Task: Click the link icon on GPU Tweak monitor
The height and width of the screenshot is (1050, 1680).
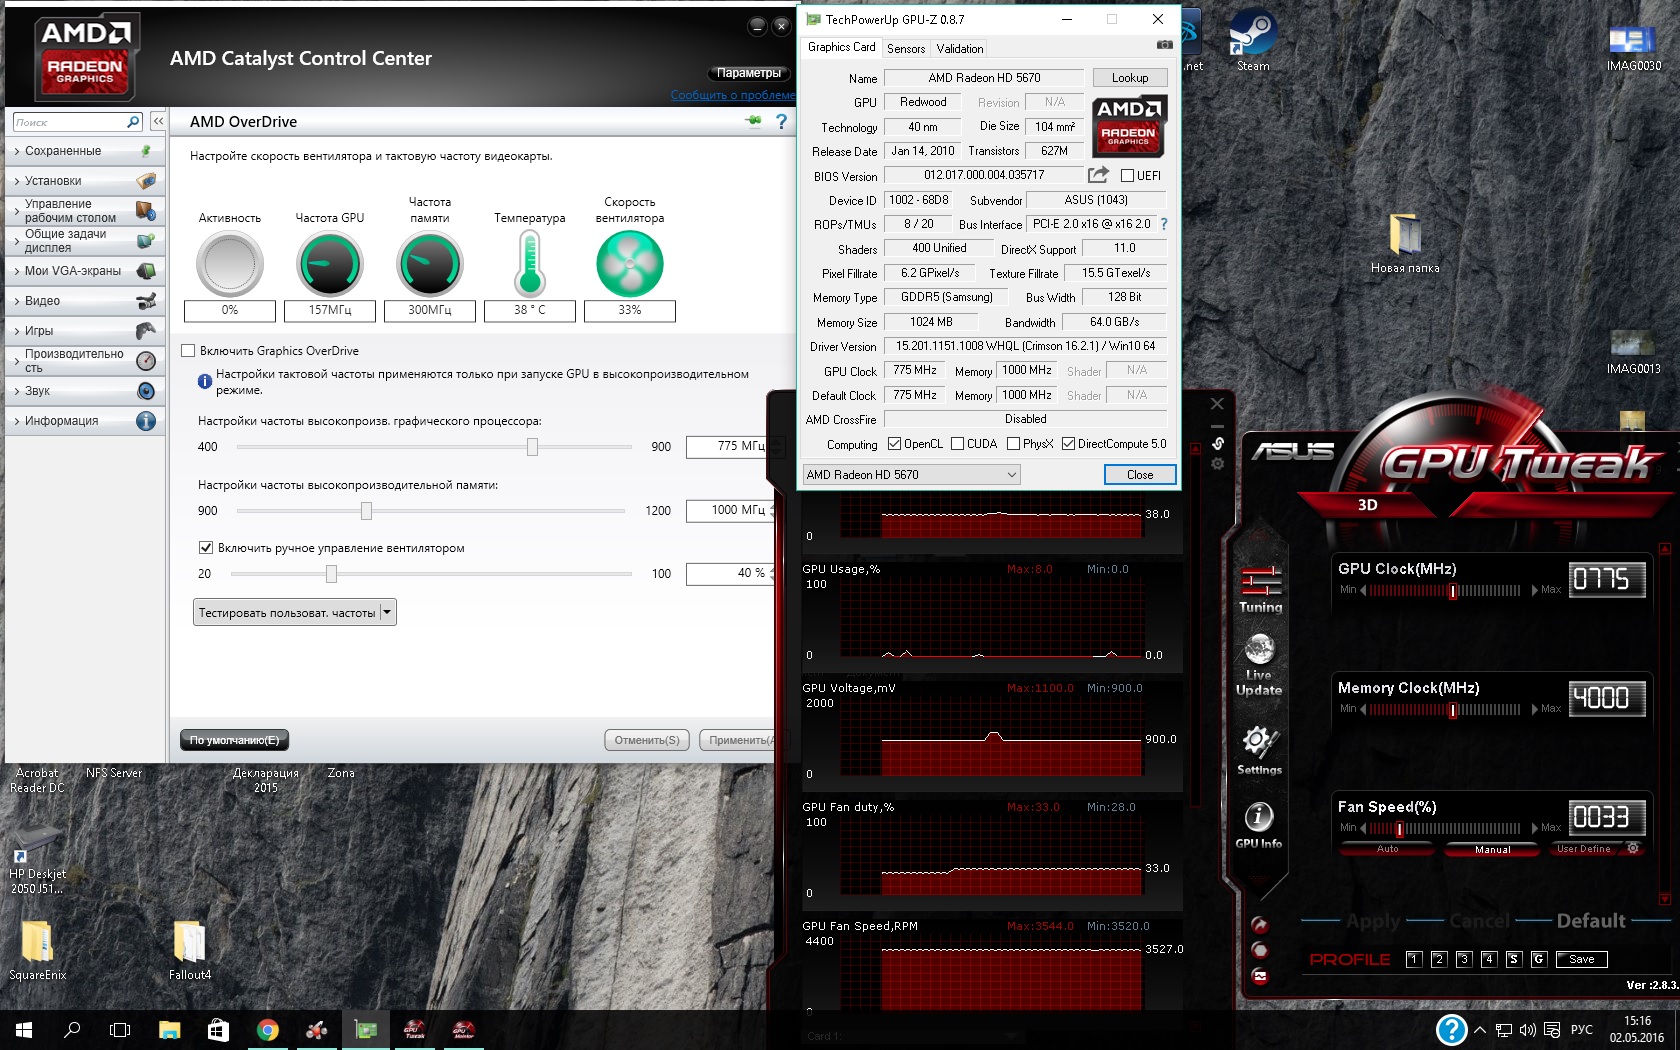Action: pyautogui.click(x=1217, y=443)
